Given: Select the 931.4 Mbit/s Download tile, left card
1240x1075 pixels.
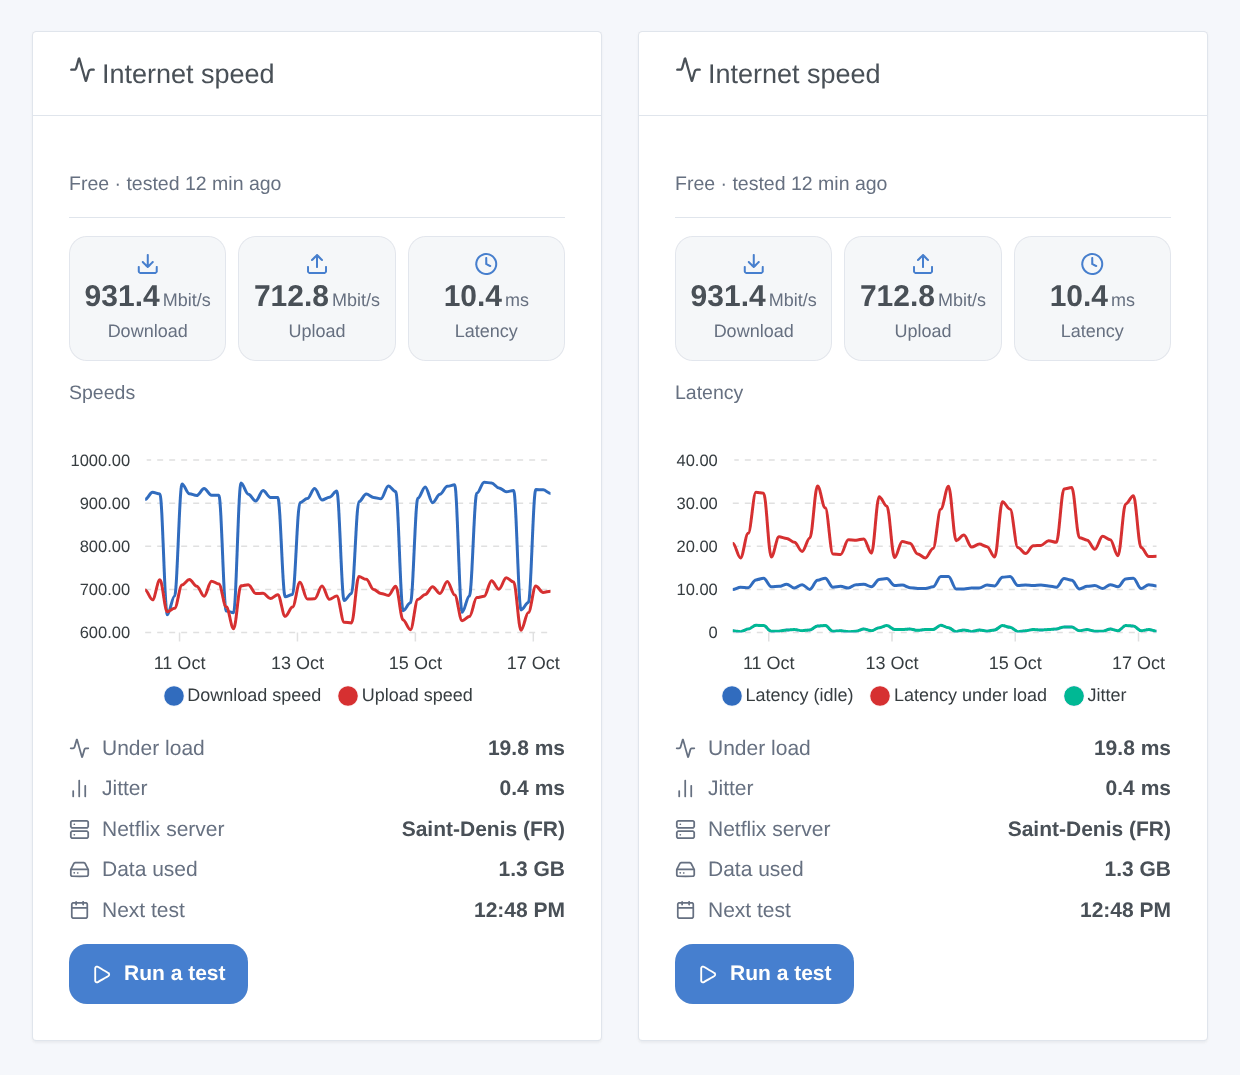Looking at the screenshot, I should point(148,298).
